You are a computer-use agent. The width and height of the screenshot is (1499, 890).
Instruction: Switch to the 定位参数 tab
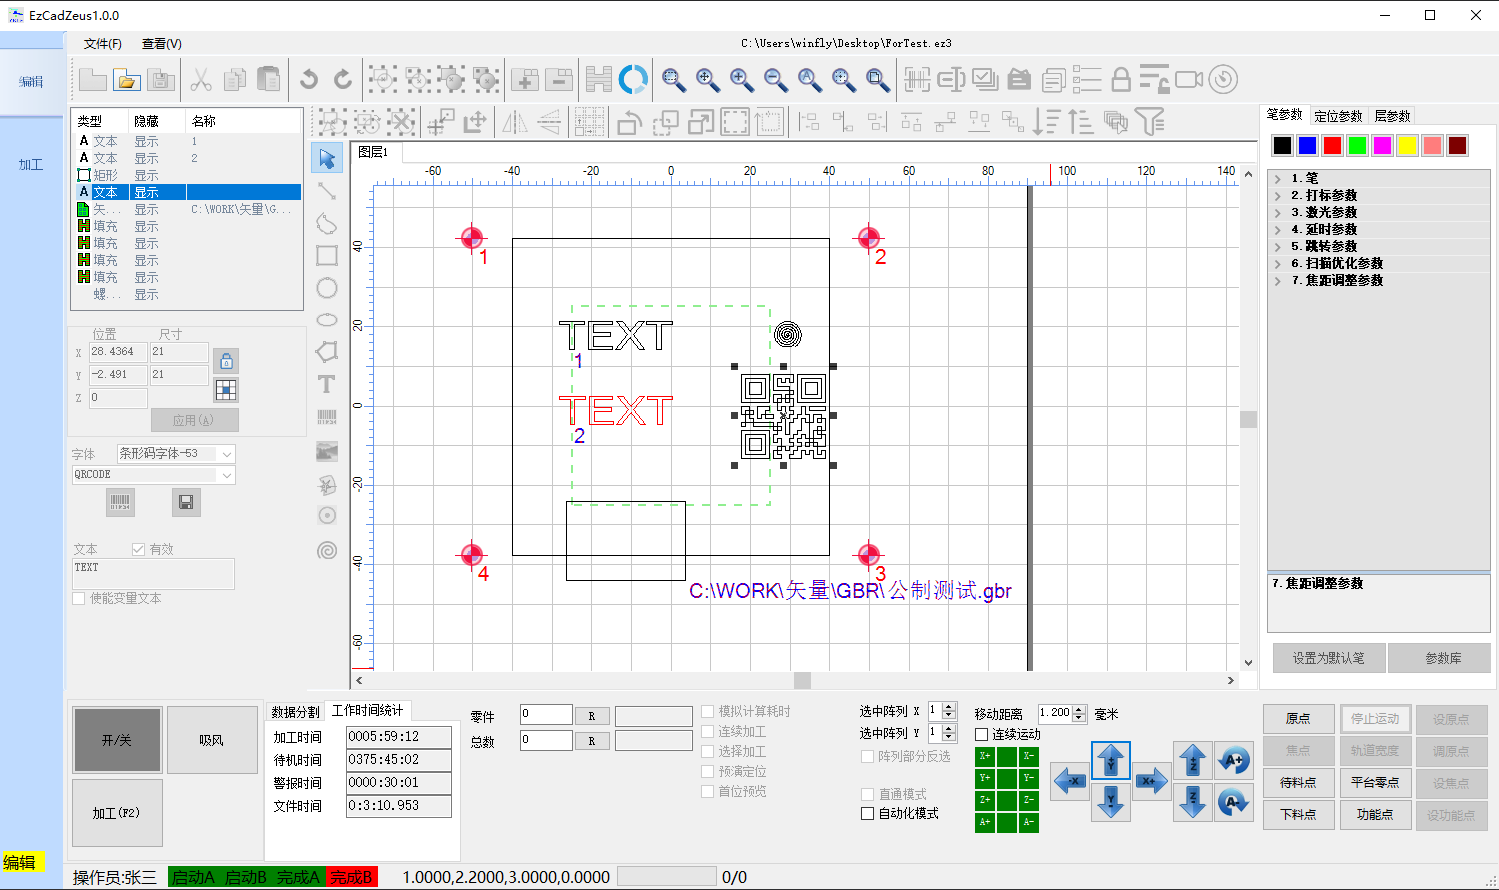click(x=1338, y=116)
